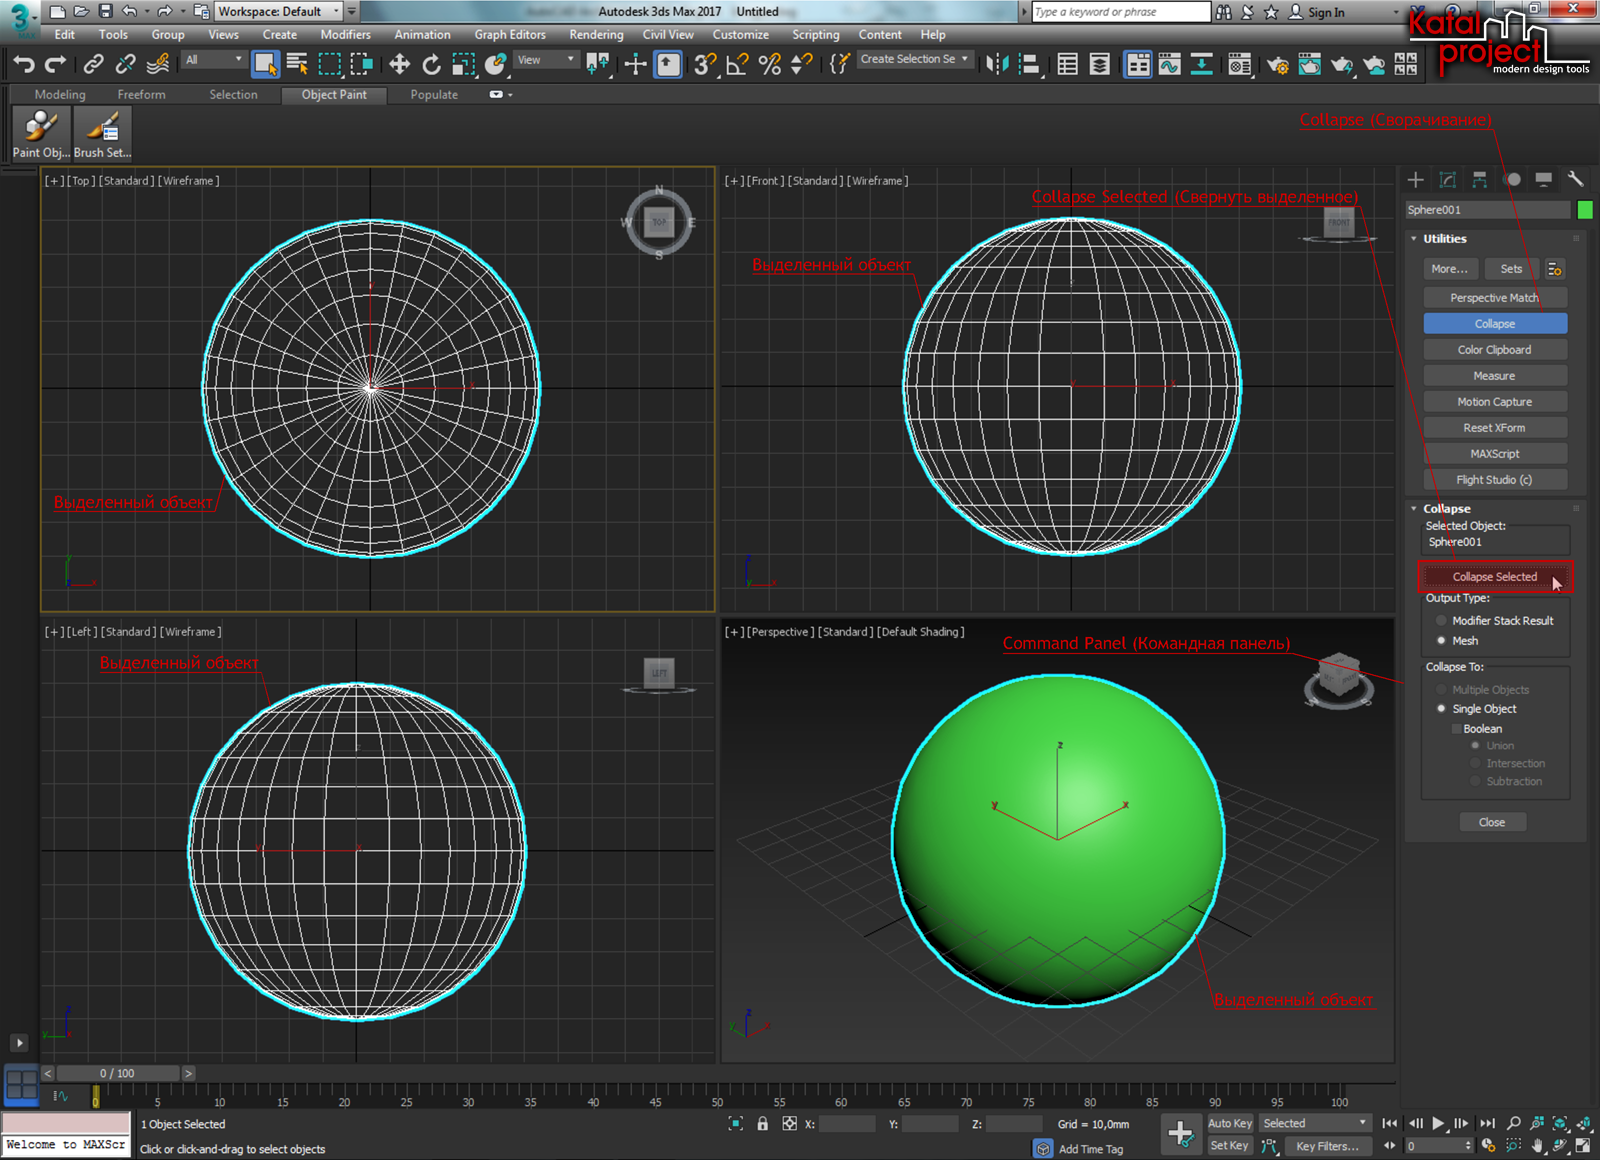The image size is (1600, 1160).
Task: Open the Display panel tab
Action: pos(1544,179)
